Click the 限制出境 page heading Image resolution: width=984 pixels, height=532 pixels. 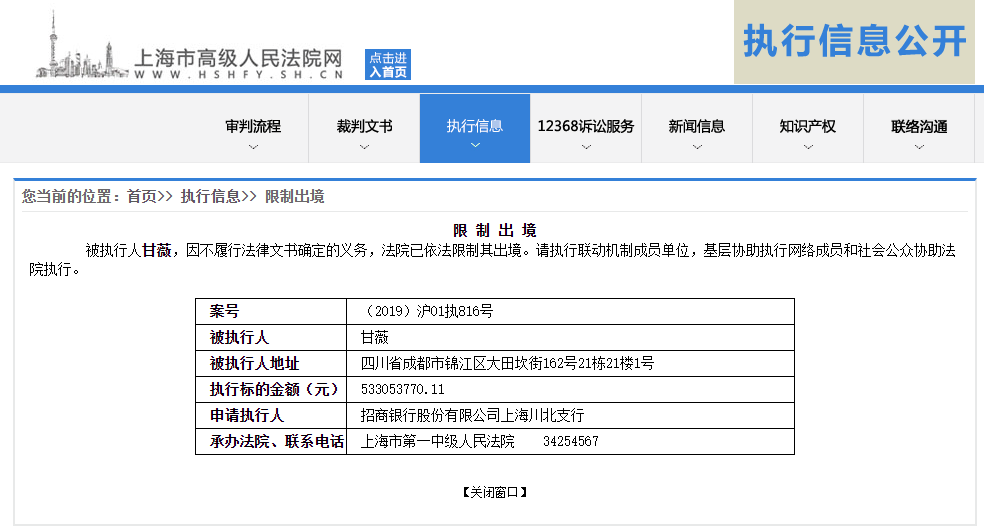(x=495, y=230)
